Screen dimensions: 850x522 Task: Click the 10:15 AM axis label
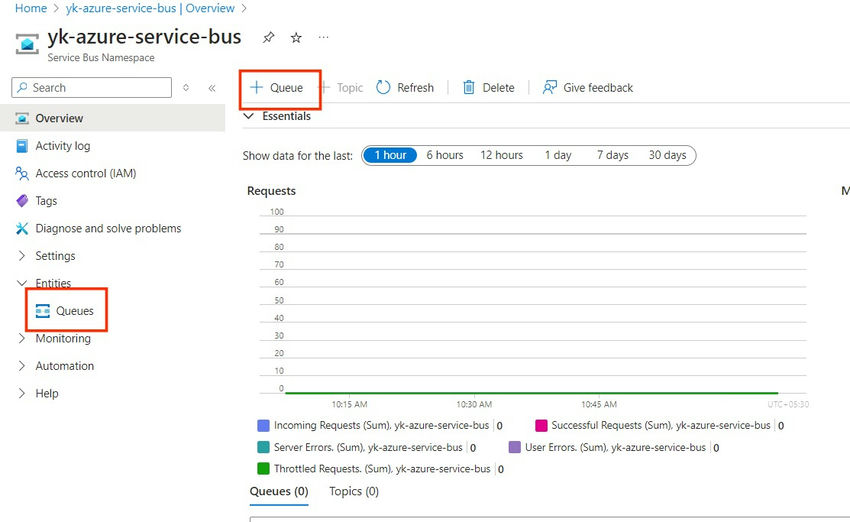pyautogui.click(x=349, y=404)
